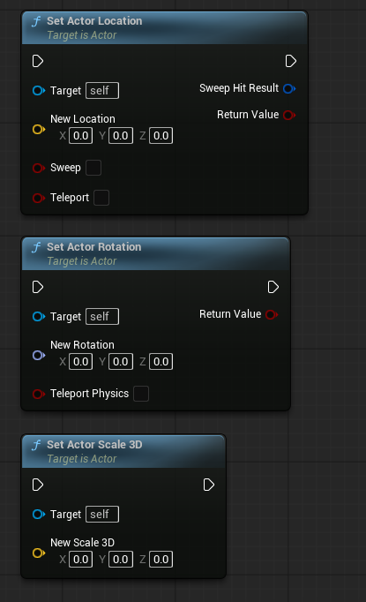Click the Teleport Physics boolean pin
This screenshot has height=602, width=366.
pos(39,394)
